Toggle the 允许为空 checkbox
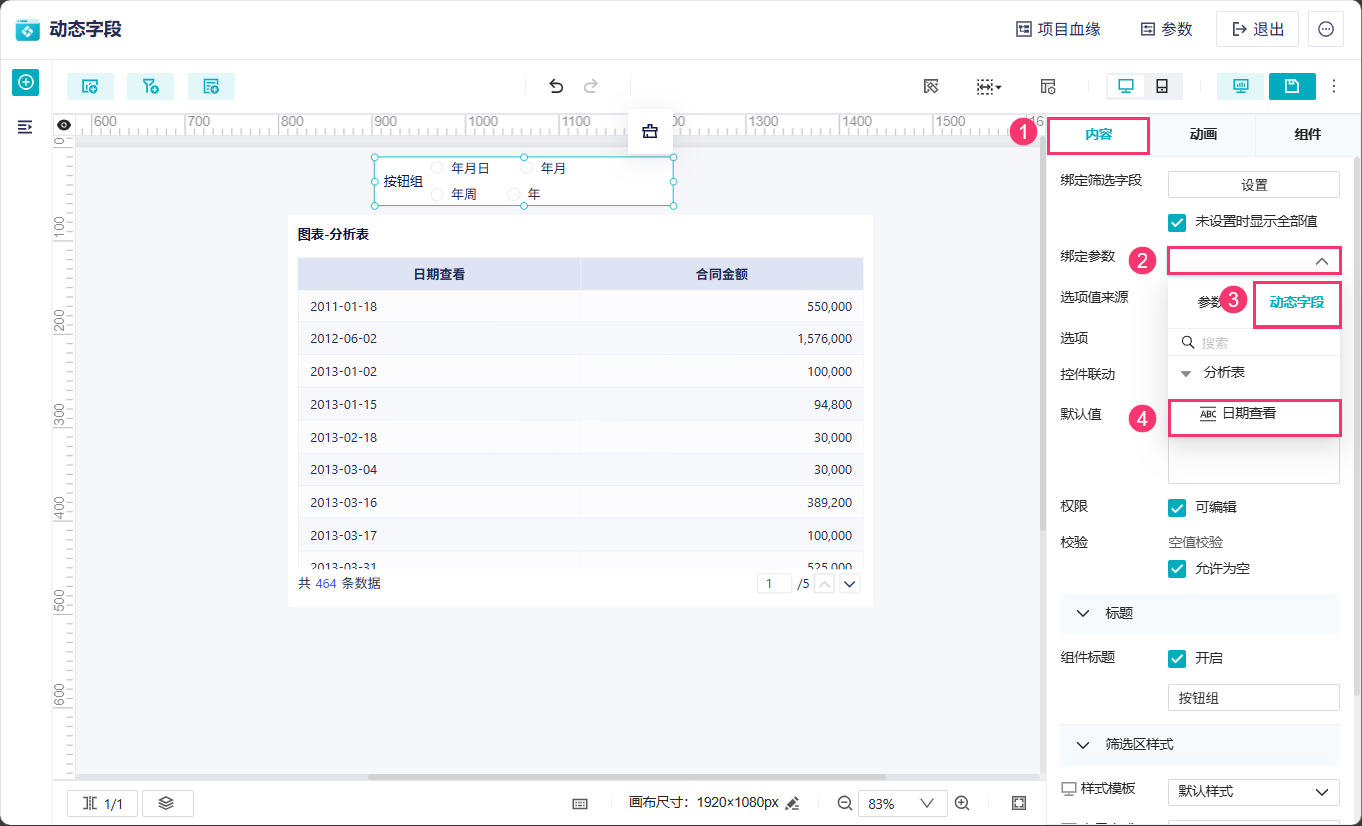 pyautogui.click(x=1177, y=568)
